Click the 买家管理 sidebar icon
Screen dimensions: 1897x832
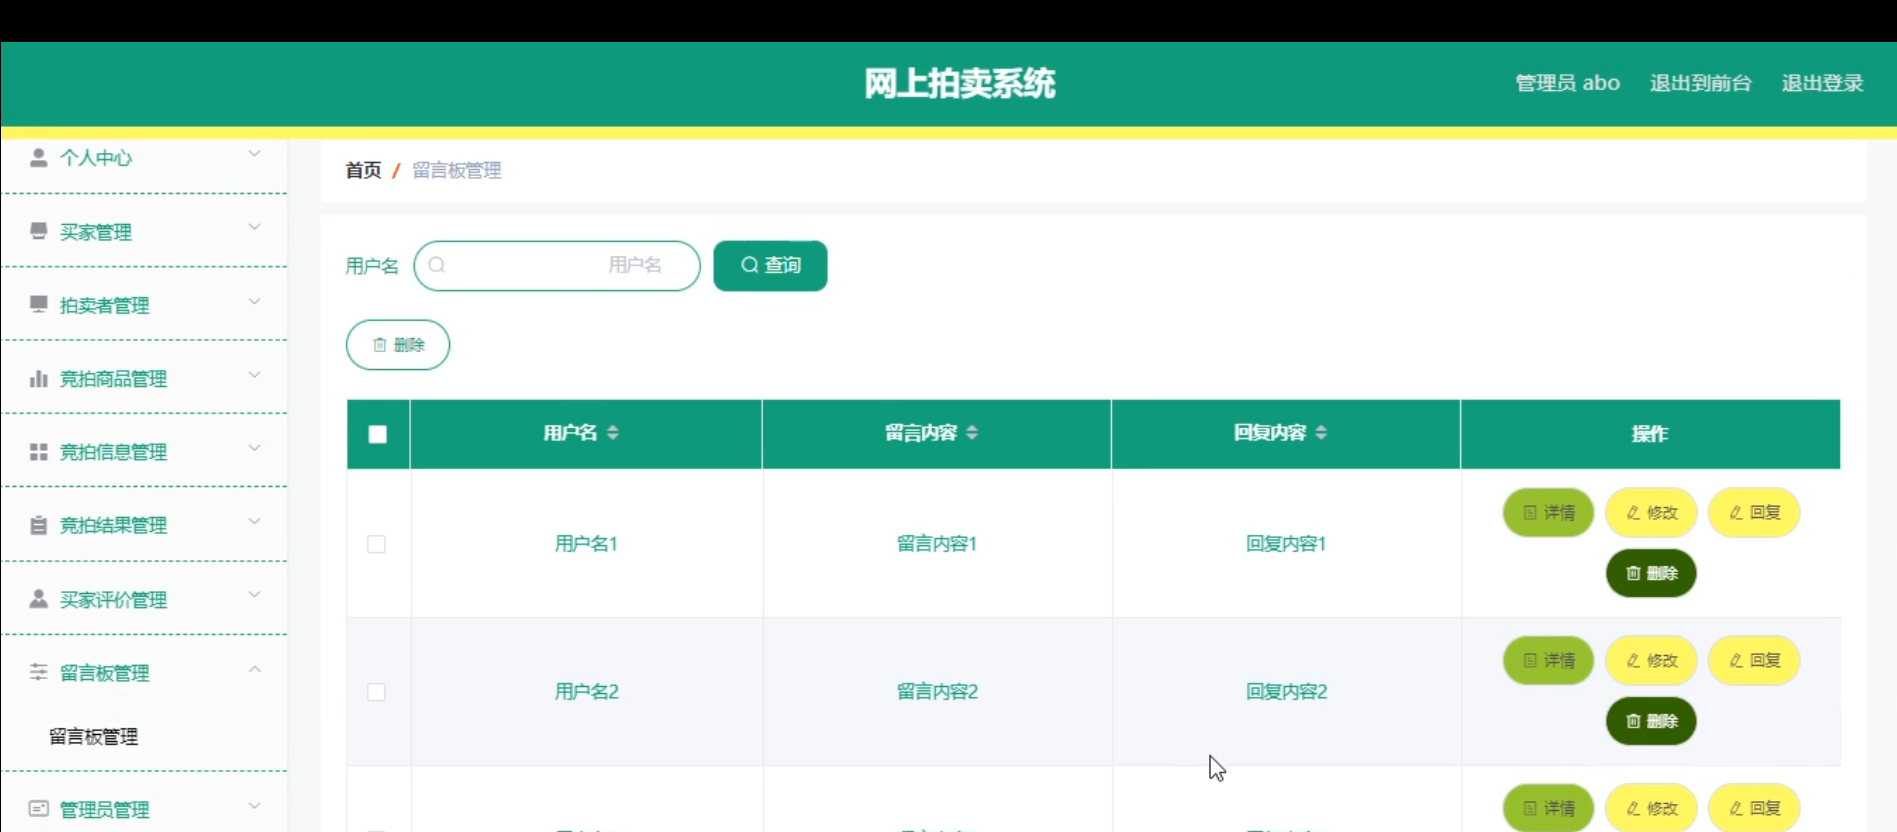coord(39,231)
